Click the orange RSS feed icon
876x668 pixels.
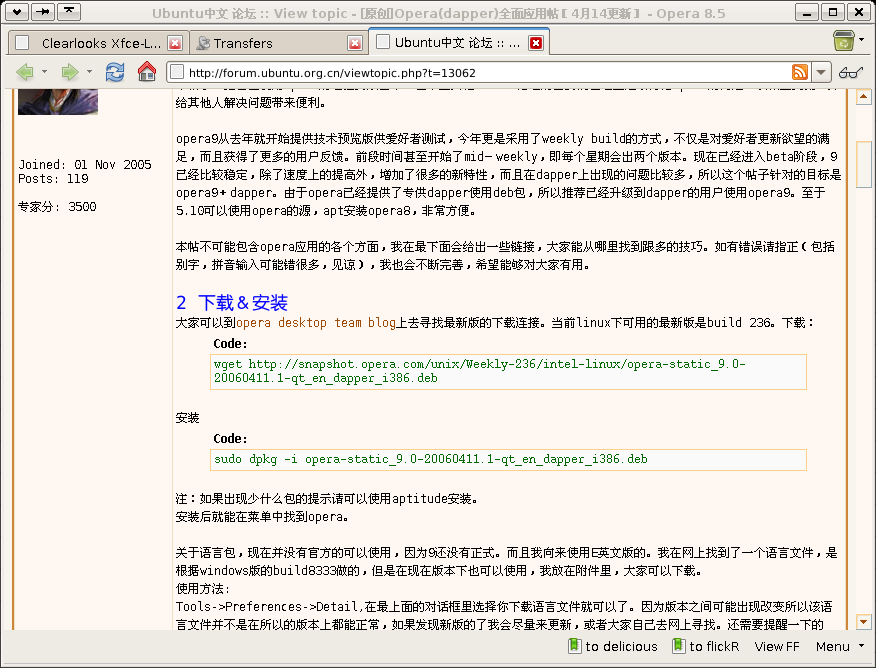pos(799,72)
